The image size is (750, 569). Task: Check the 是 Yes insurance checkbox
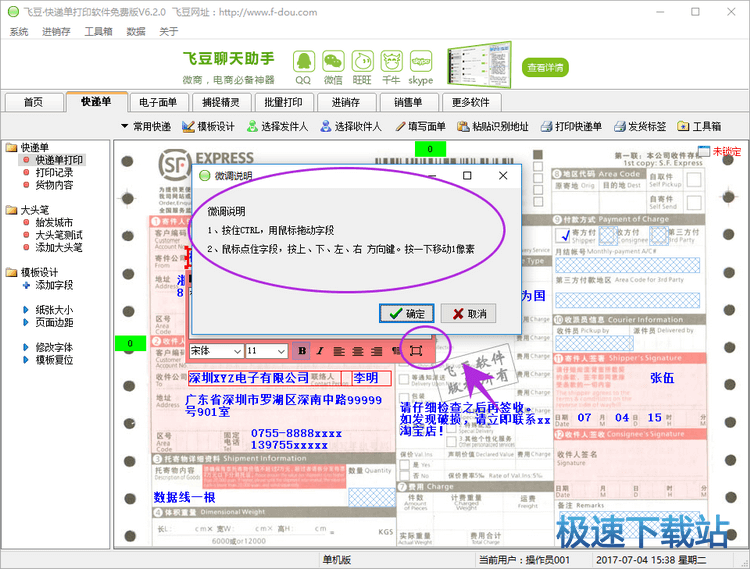(405, 464)
